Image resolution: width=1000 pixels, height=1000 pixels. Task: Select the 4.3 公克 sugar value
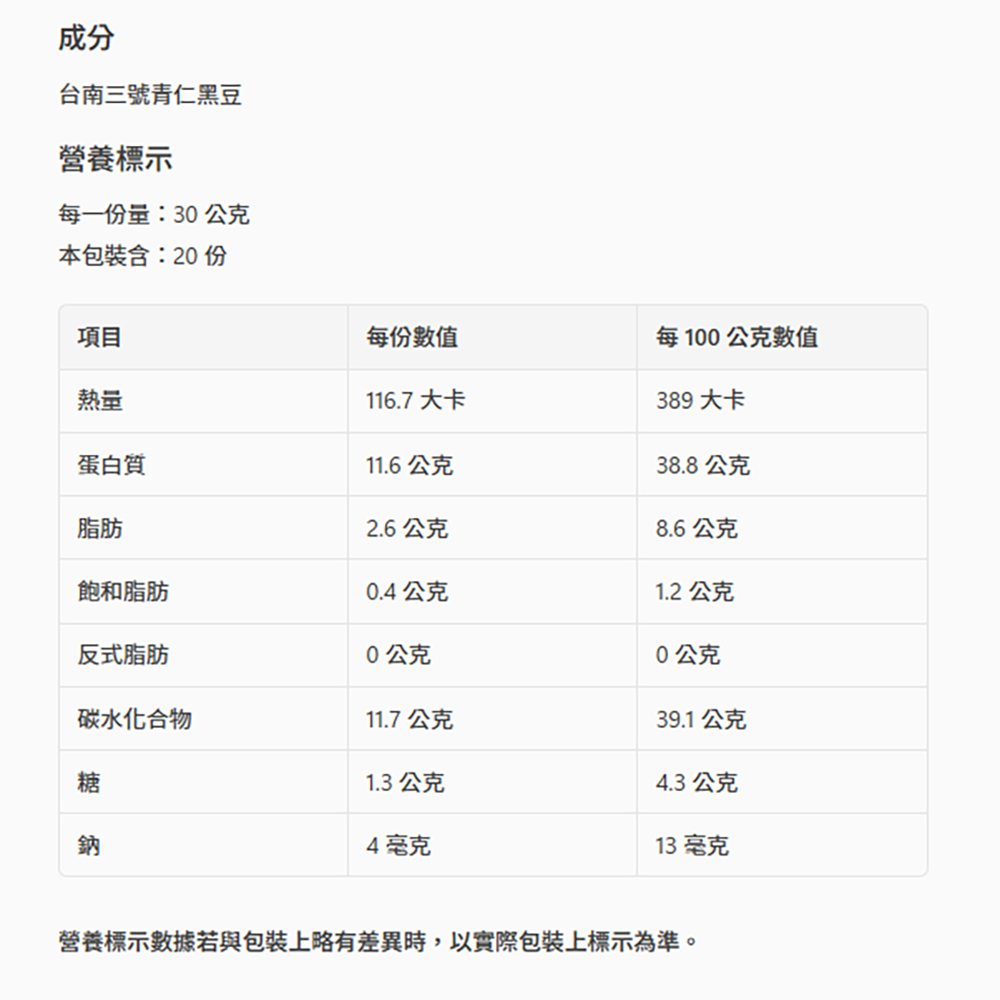click(697, 782)
